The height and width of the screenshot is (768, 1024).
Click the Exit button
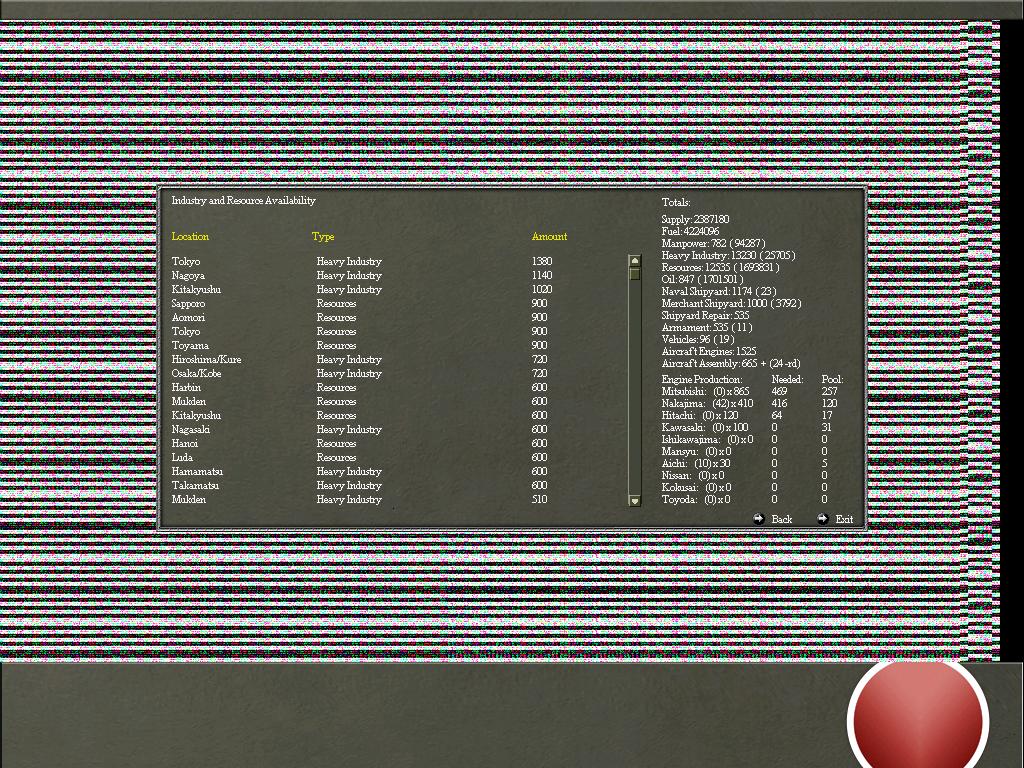(x=843, y=519)
